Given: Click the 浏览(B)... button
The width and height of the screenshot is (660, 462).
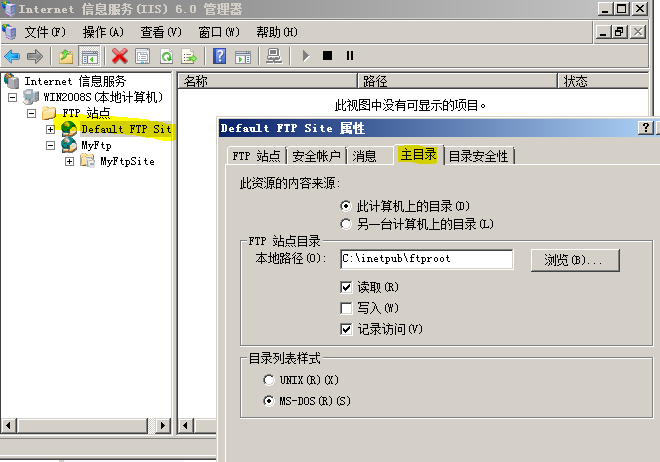Looking at the screenshot, I should click(x=575, y=260).
